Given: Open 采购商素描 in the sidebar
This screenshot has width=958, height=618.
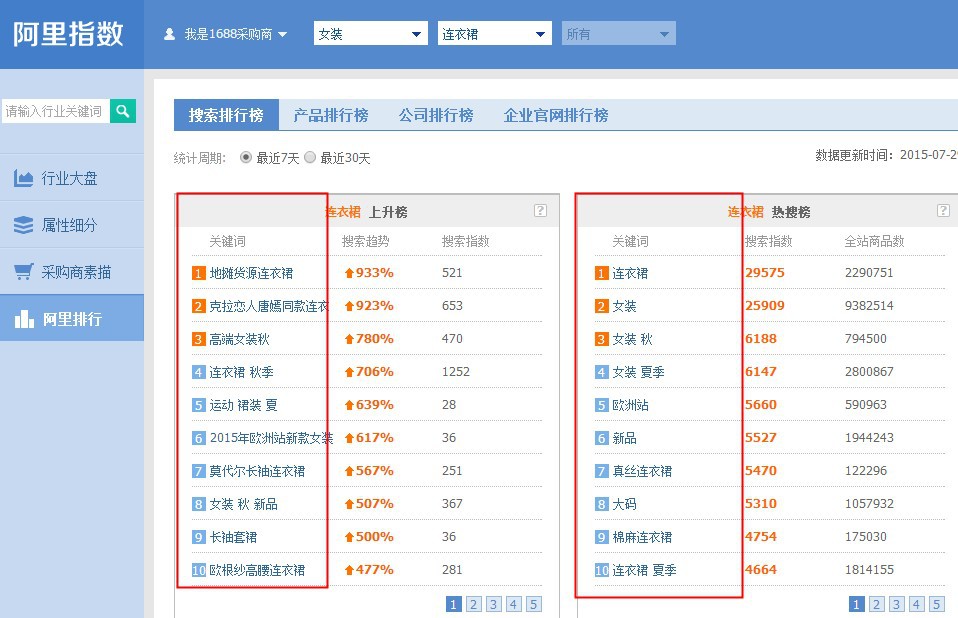Looking at the screenshot, I should coord(71,272).
